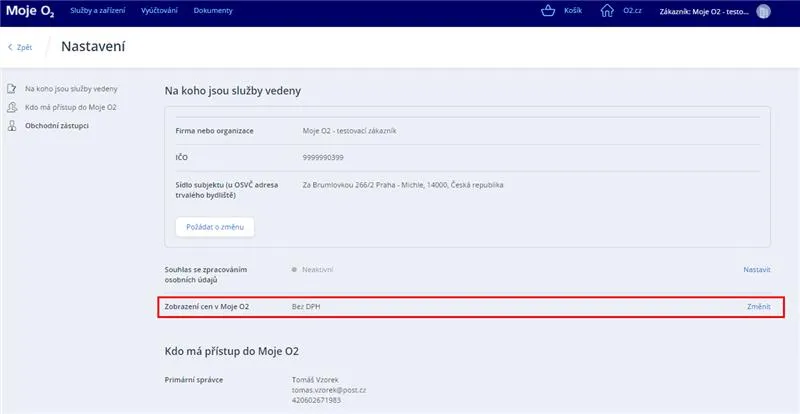Click the icon beside Kdo má přístup
Image resolution: width=800 pixels, height=414 pixels.
tap(11, 107)
